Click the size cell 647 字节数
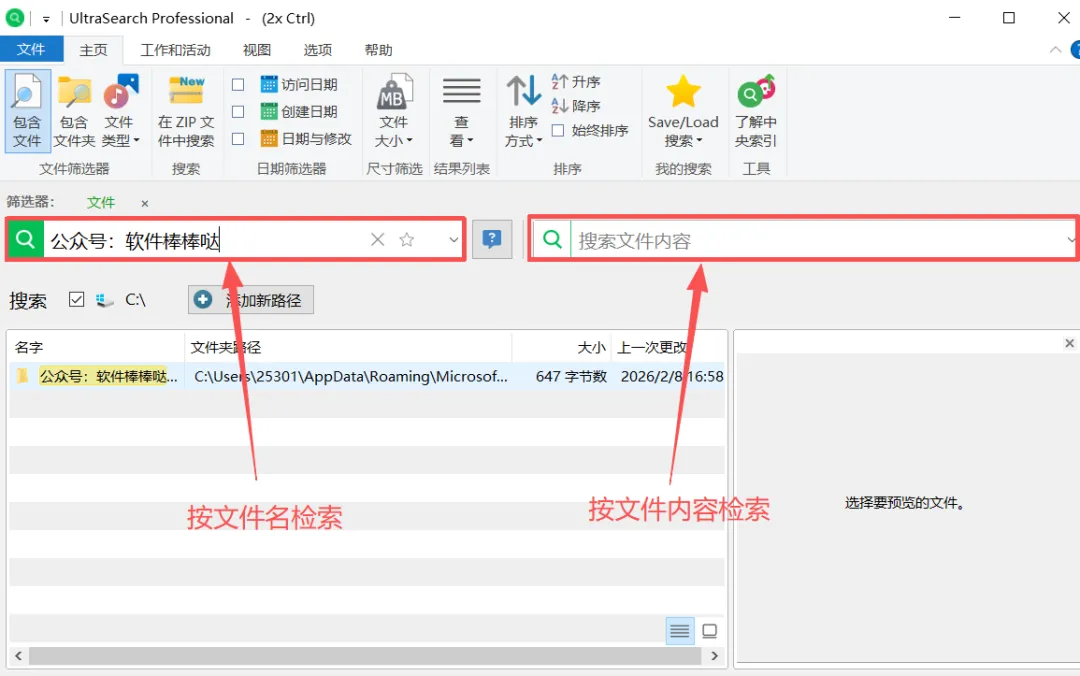The image size is (1080, 676). 571,376
